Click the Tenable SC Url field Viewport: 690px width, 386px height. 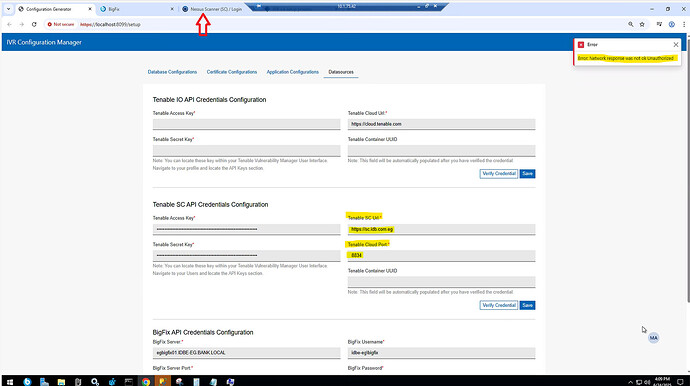point(441,229)
